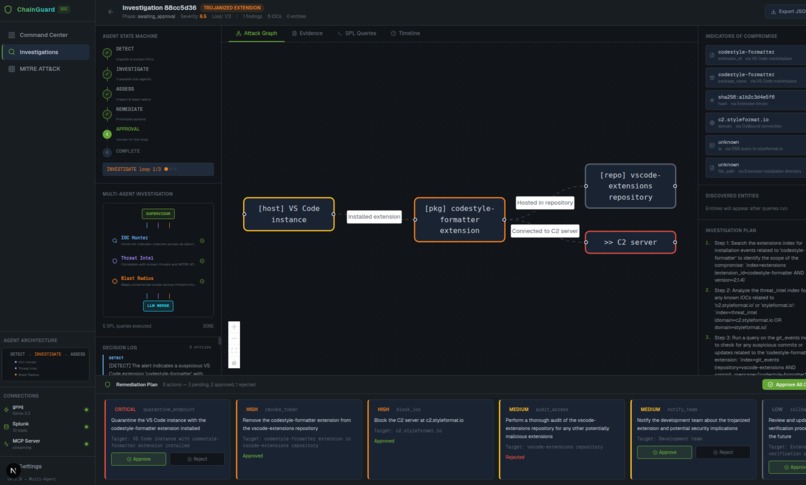Click the 'Hosted in repository' edge label
This screenshot has height=485, width=806.
545,203
